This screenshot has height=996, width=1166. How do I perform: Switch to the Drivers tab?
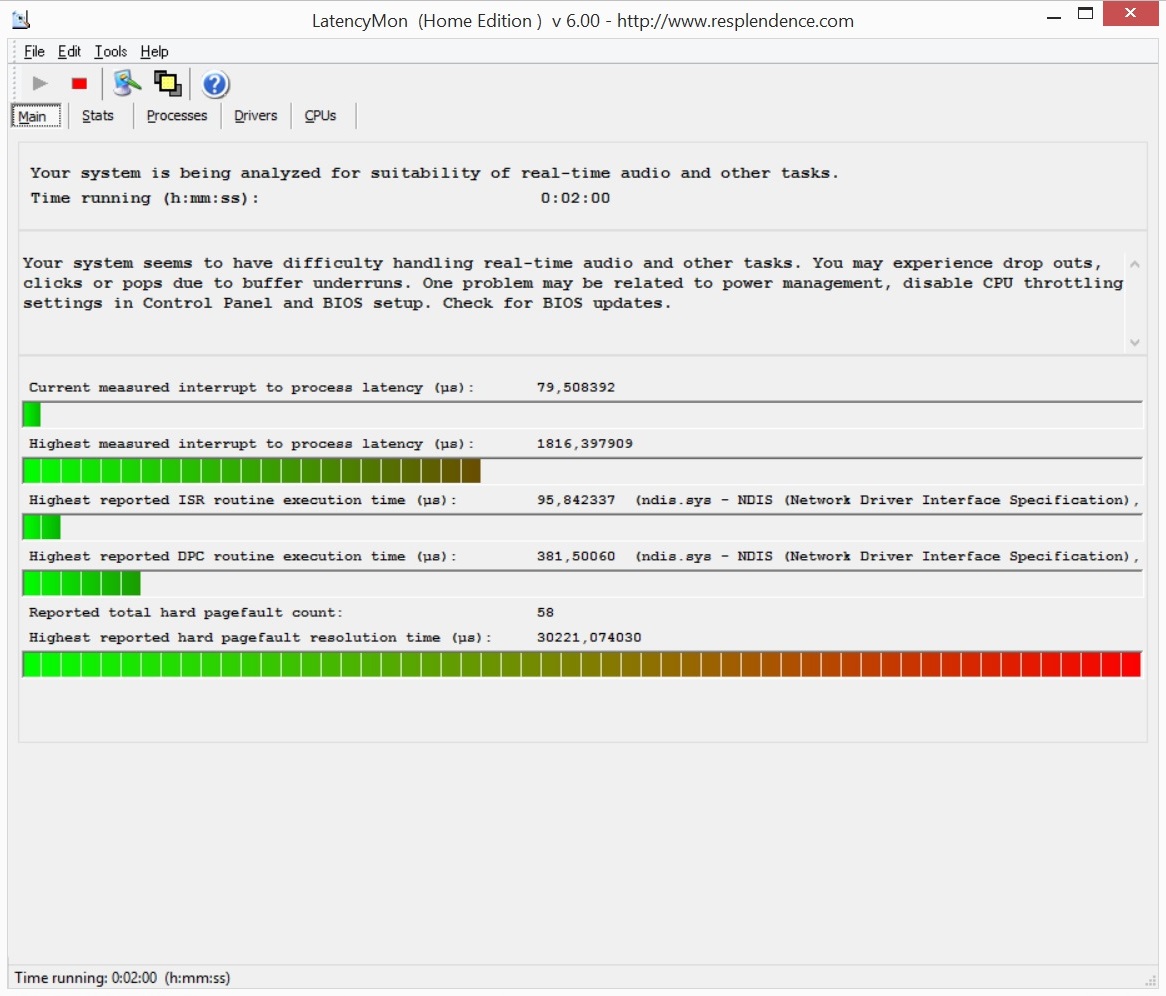tap(255, 115)
